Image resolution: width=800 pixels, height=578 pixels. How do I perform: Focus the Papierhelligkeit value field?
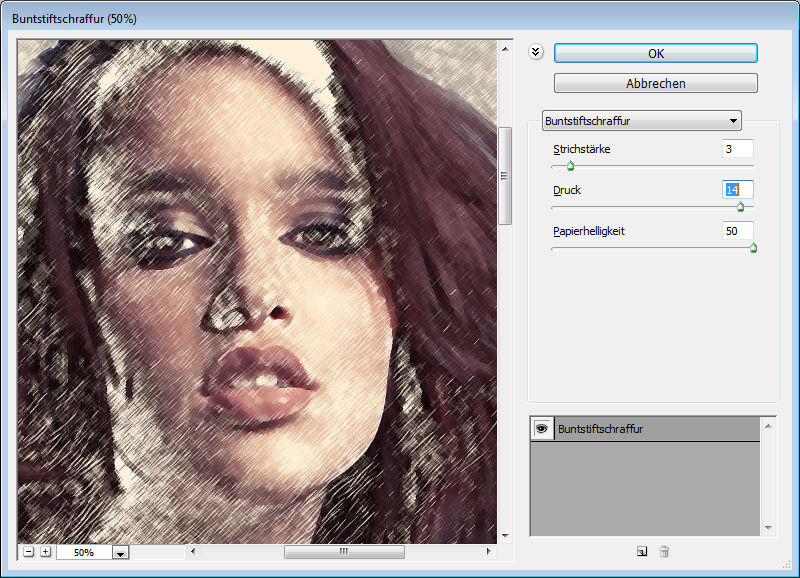coord(738,231)
